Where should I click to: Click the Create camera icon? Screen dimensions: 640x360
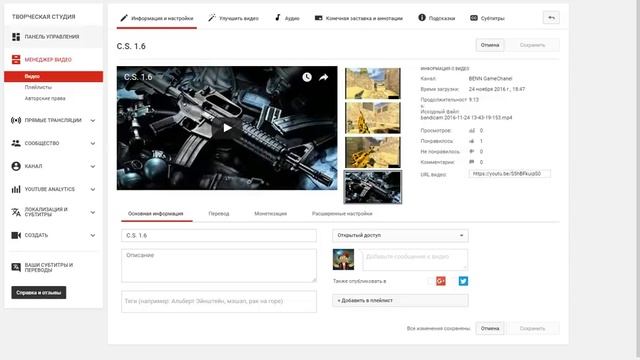(16, 235)
